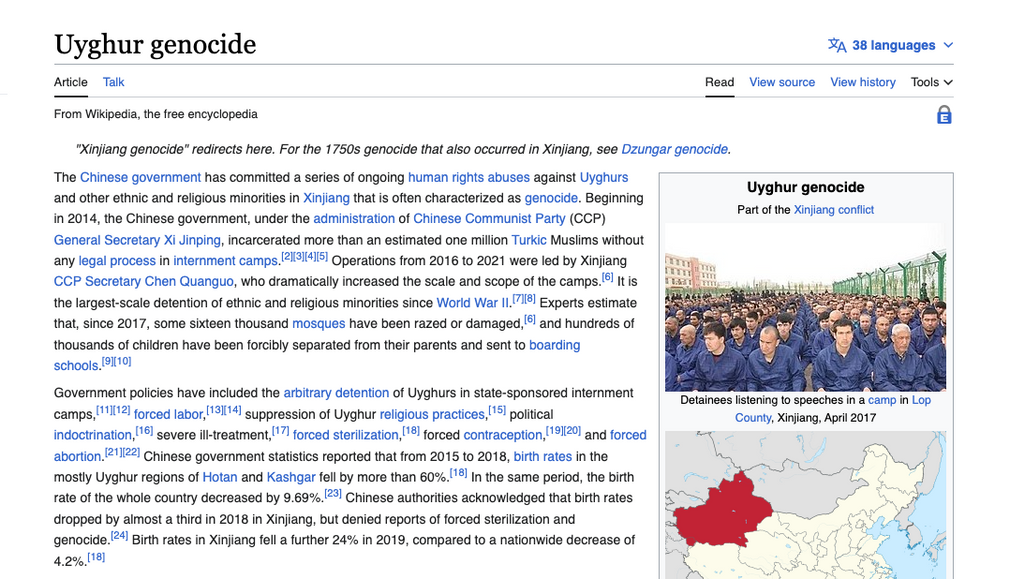Click the translate languages icon
The height and width of the screenshot is (579, 1024).
837,45
